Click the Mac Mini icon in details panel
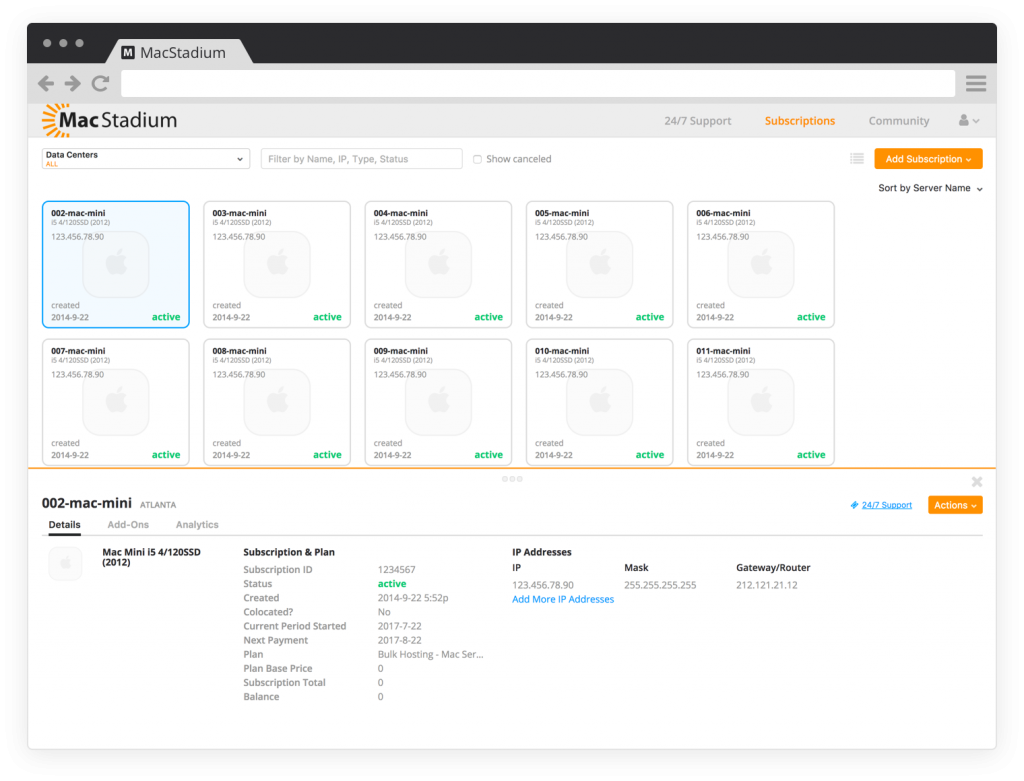This screenshot has width=1024, height=781. [65, 563]
